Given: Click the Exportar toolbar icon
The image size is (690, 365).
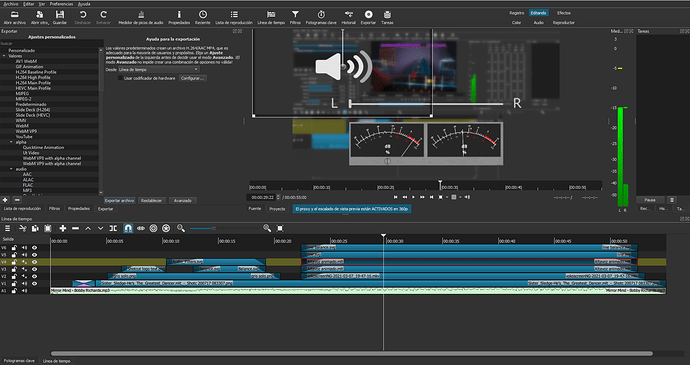Looking at the screenshot, I should coord(368,15).
